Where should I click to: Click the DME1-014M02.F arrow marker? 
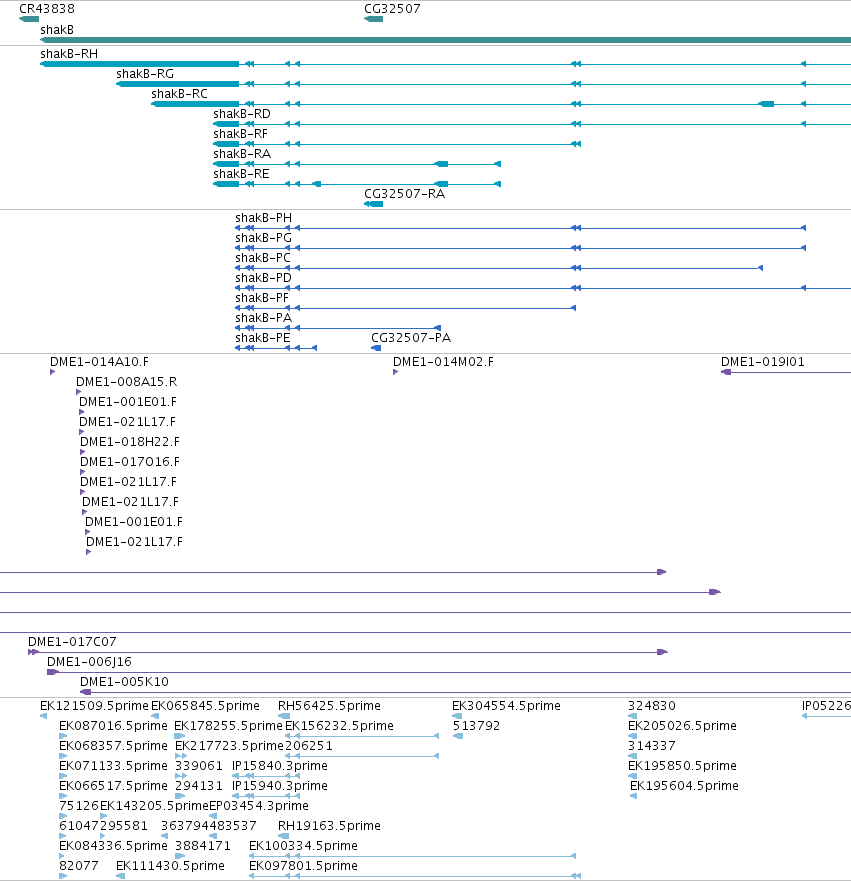click(395, 372)
